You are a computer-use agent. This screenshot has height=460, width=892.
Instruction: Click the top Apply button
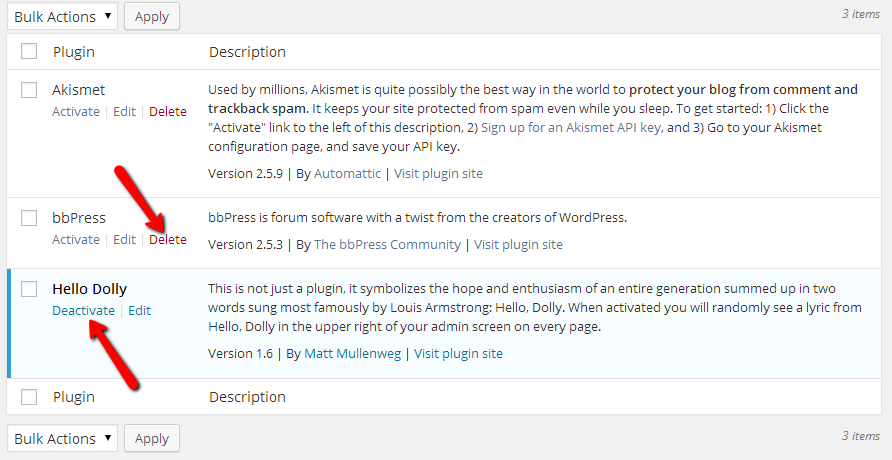point(152,17)
